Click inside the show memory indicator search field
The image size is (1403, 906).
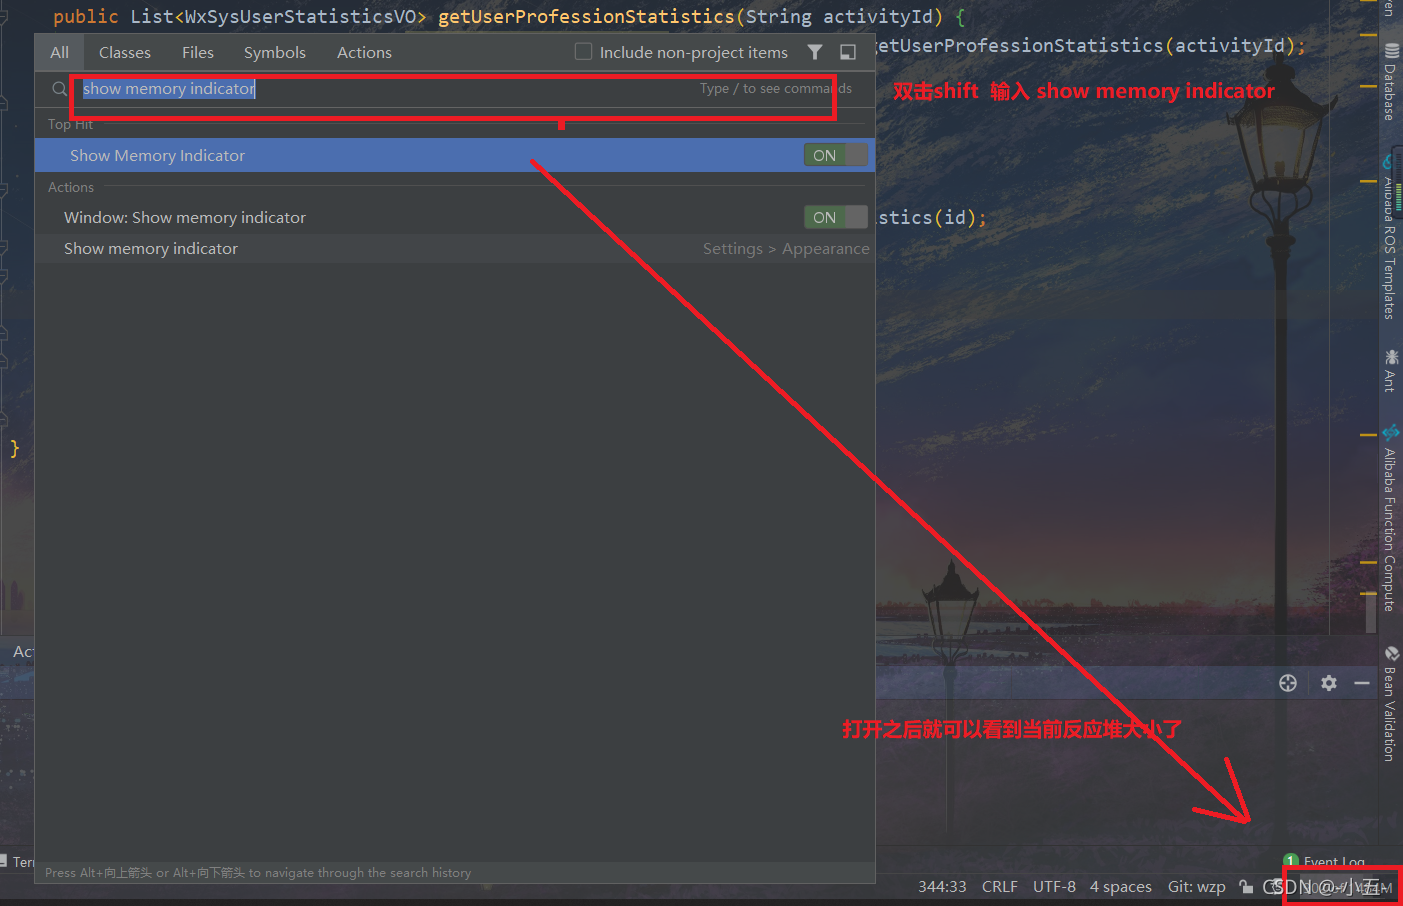(300, 89)
